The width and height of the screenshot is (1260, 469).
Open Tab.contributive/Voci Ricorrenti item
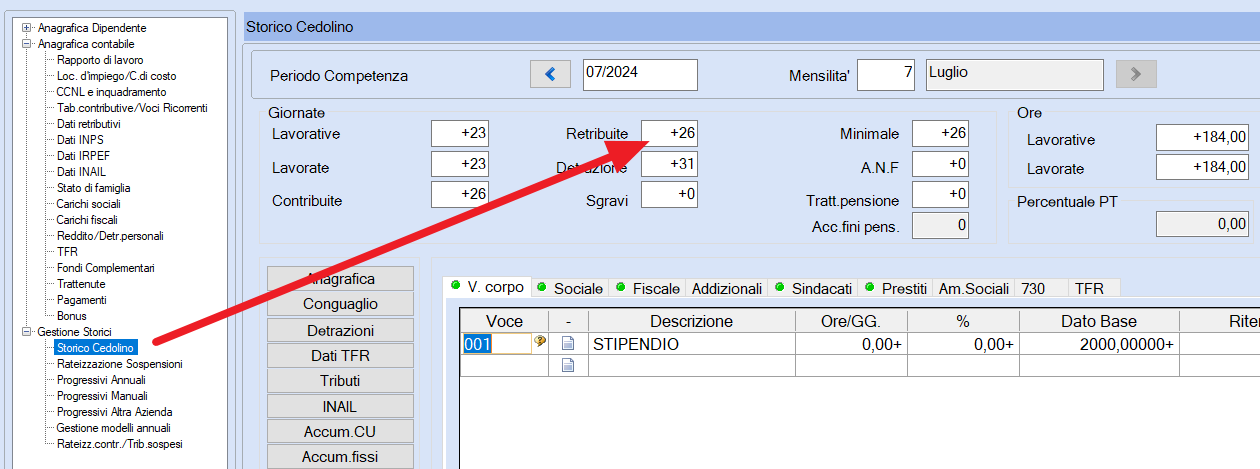coord(132,108)
